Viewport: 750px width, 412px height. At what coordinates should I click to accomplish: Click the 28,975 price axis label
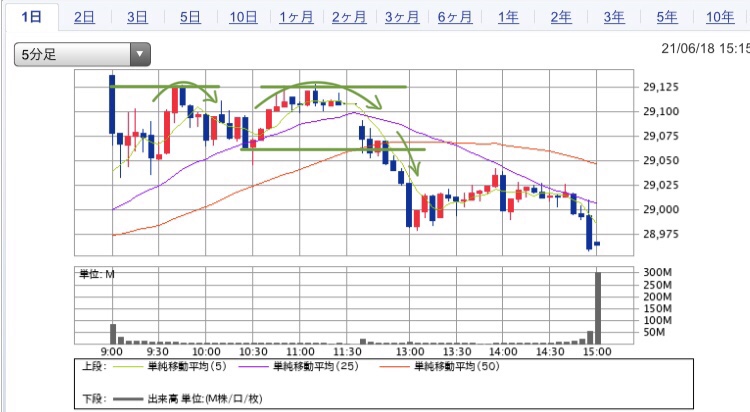point(661,234)
